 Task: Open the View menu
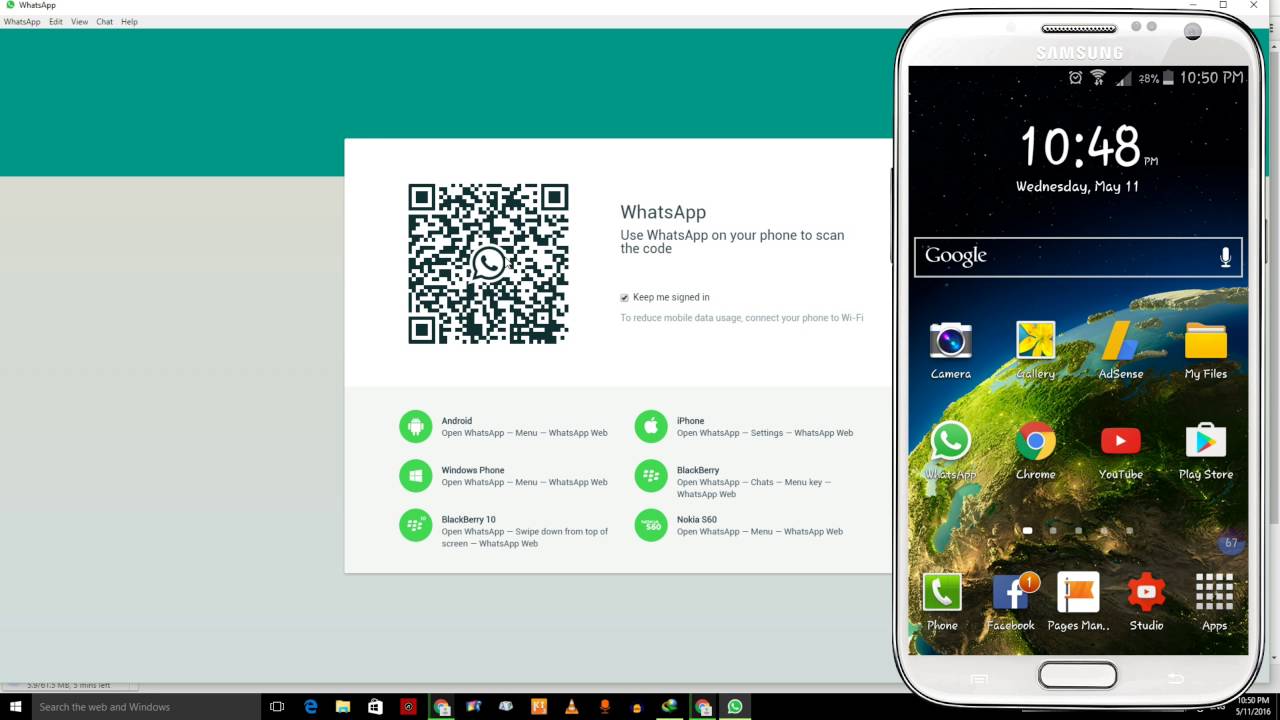pyautogui.click(x=79, y=21)
